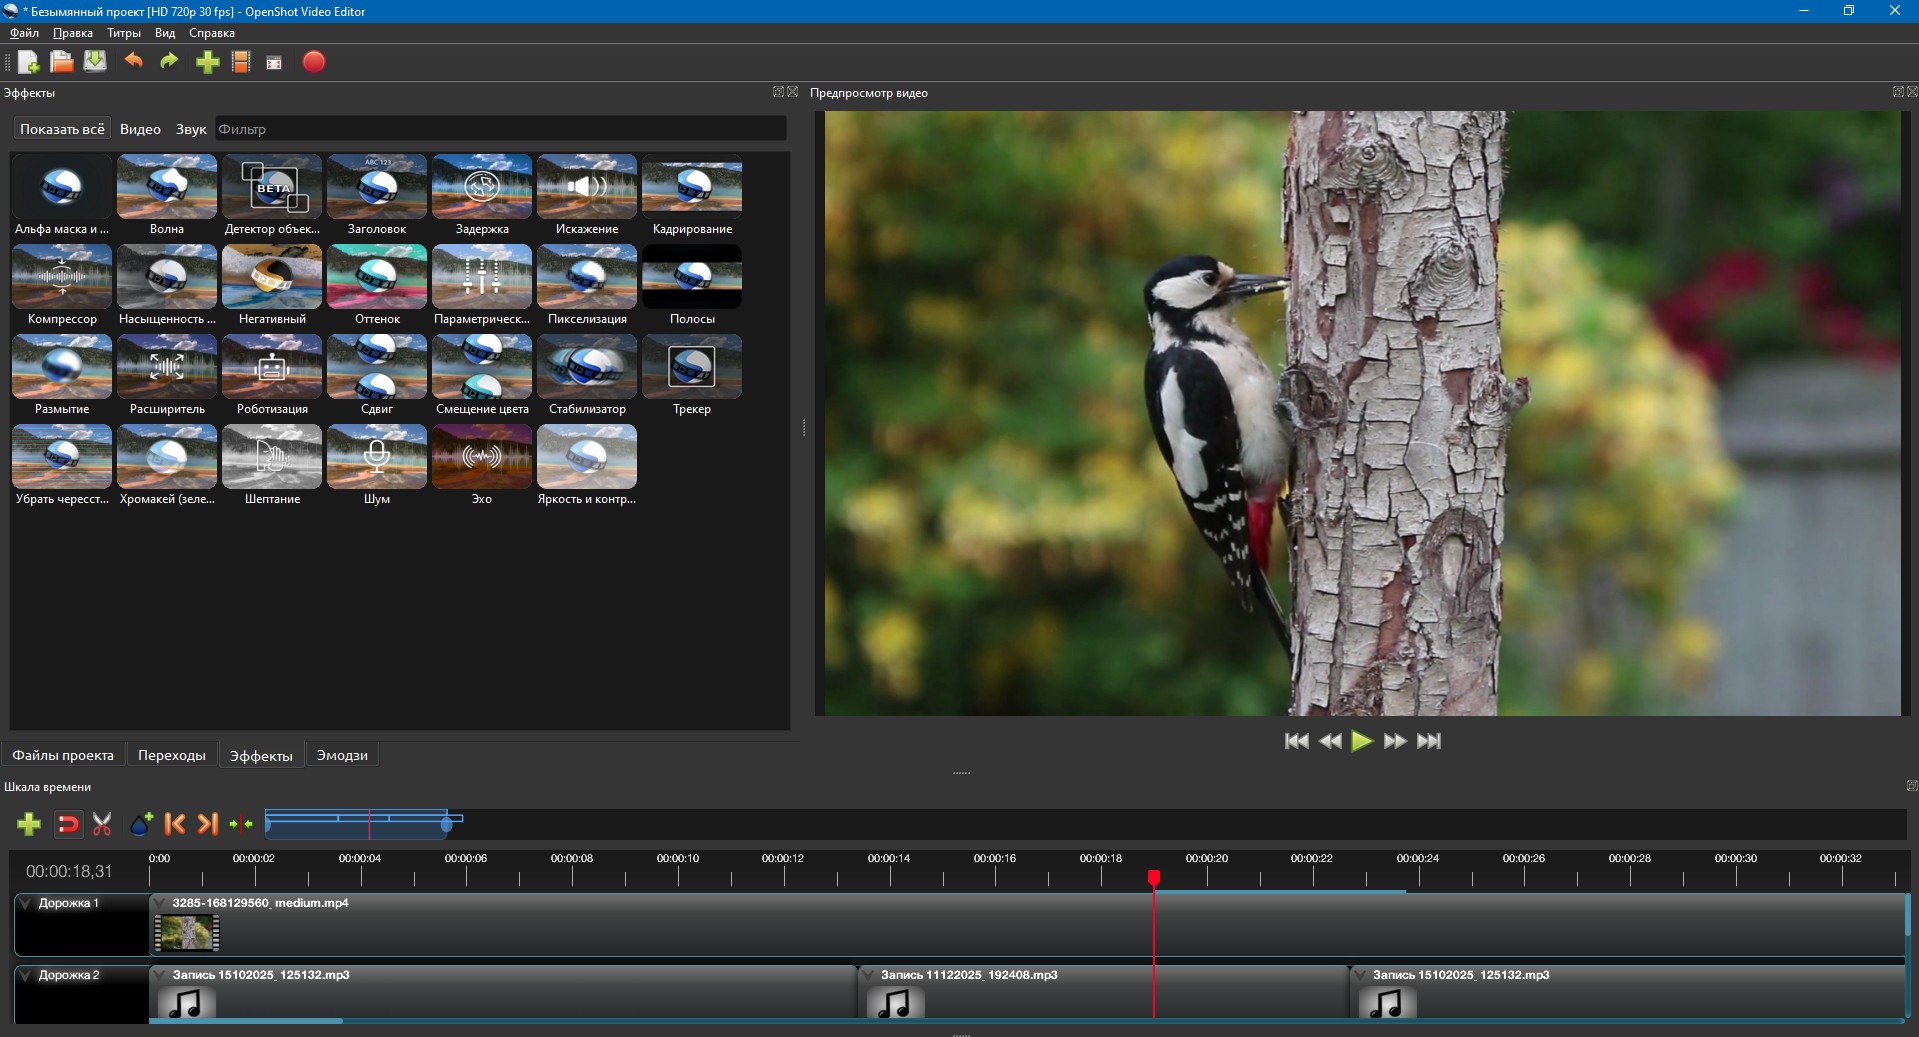Click the Add Marker icon in timeline toolbar
The width and height of the screenshot is (1919, 1037).
tap(141, 824)
